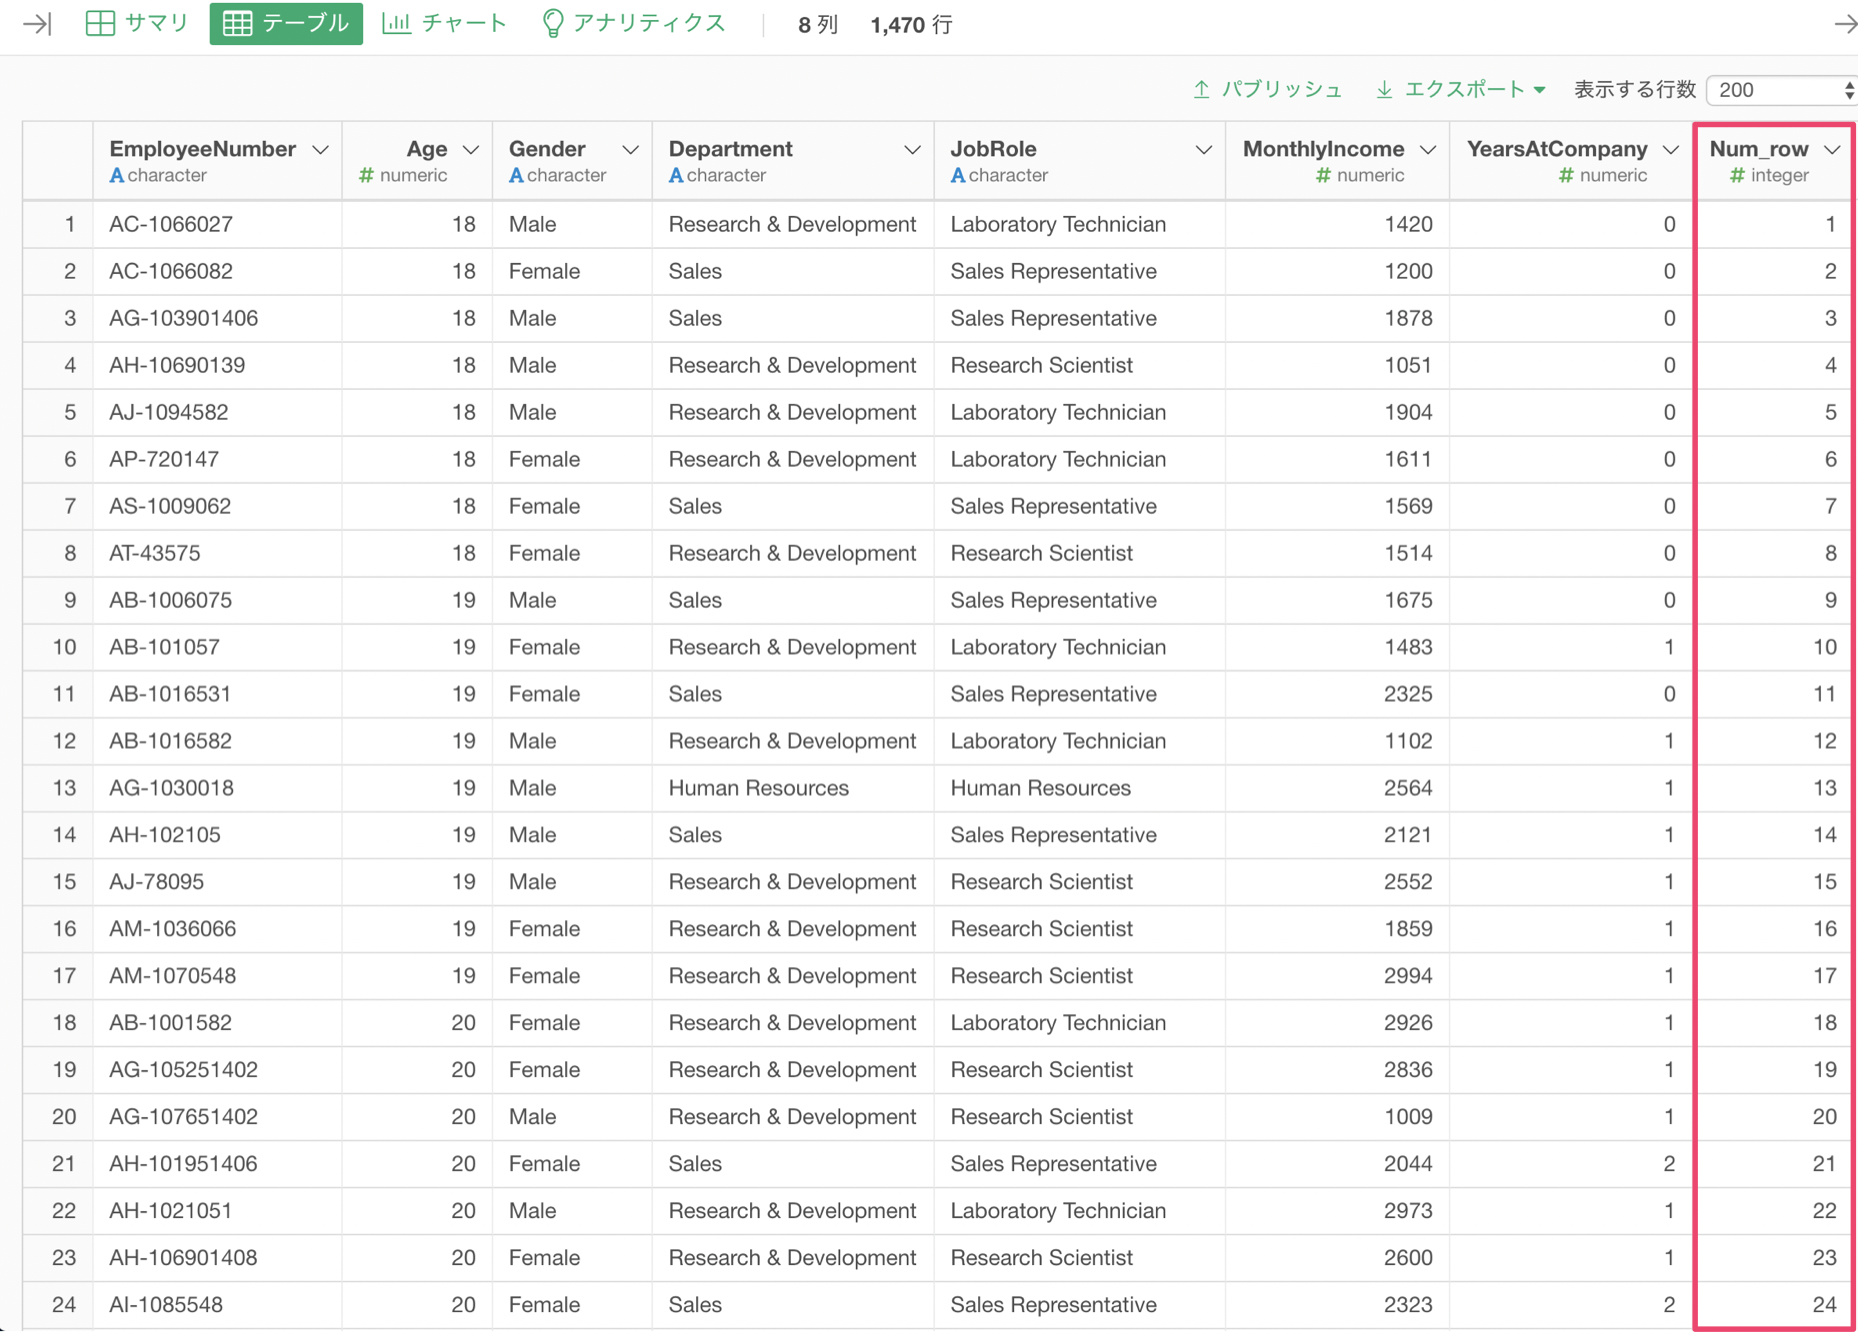Select cell AC-1066027
1858x1334 pixels.
coord(217,224)
